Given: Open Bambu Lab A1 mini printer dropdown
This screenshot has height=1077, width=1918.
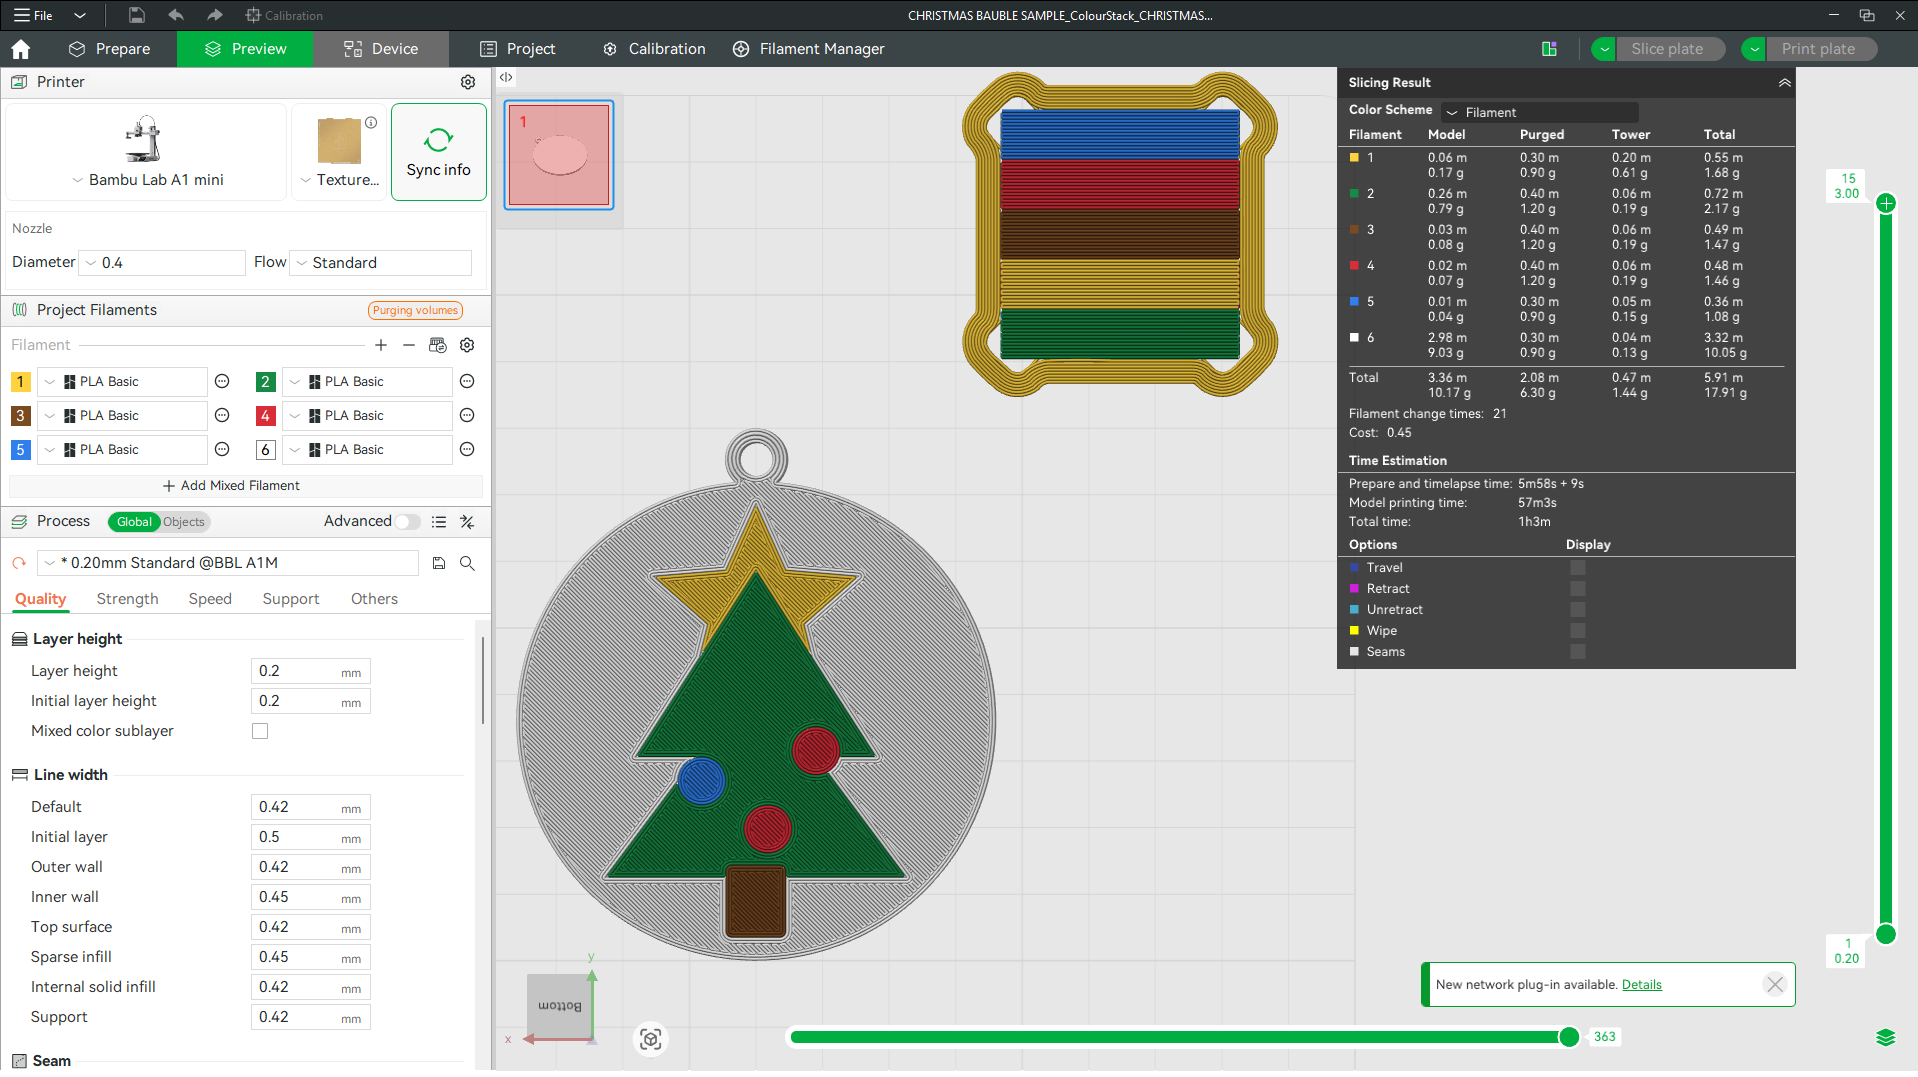Looking at the screenshot, I should pyautogui.click(x=148, y=180).
